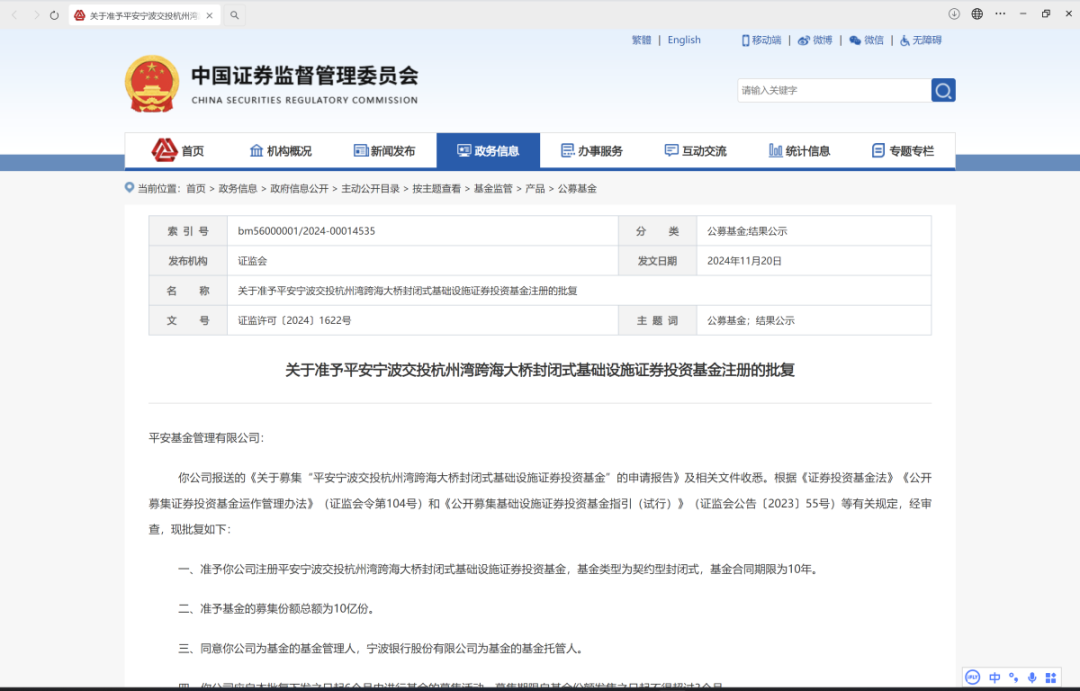Open the 新闻发布 navigation tab
The image size is (1080, 691).
(x=384, y=150)
